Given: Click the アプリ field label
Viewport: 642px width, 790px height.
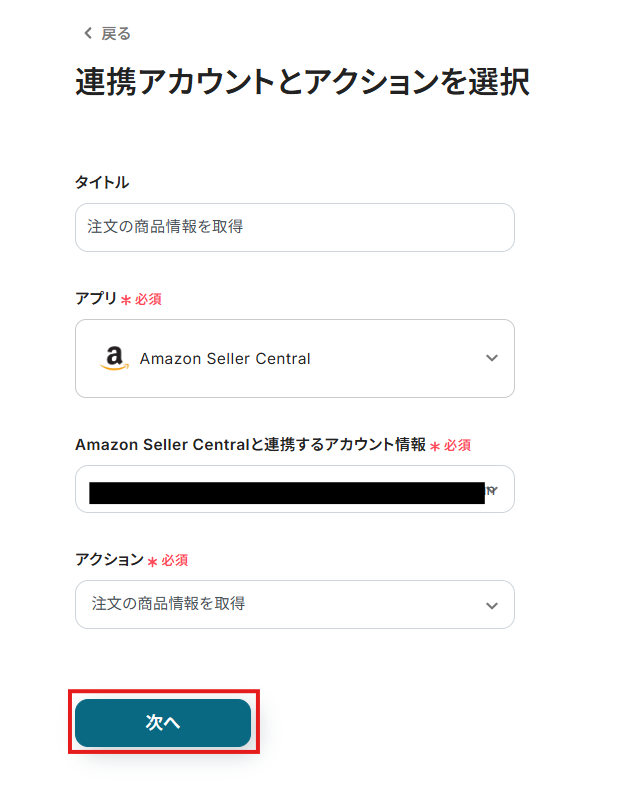Looking at the screenshot, I should point(96,298).
